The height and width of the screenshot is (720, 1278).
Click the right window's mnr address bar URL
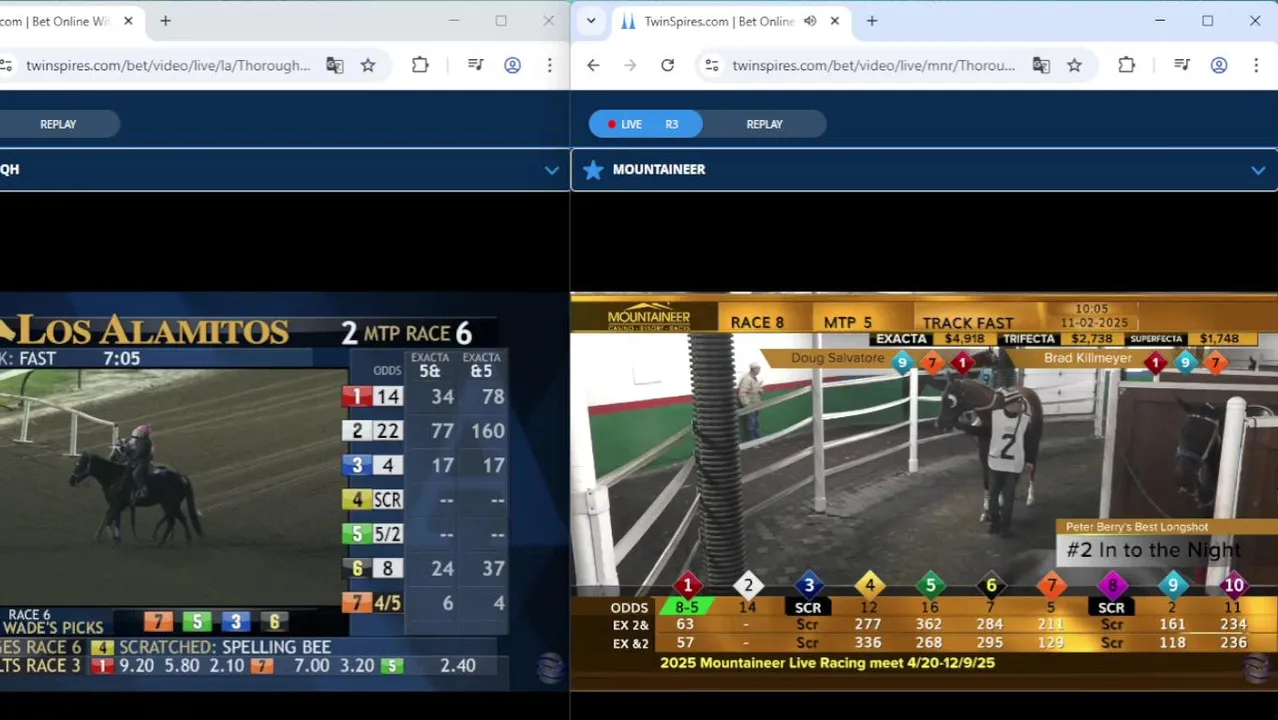coord(873,65)
